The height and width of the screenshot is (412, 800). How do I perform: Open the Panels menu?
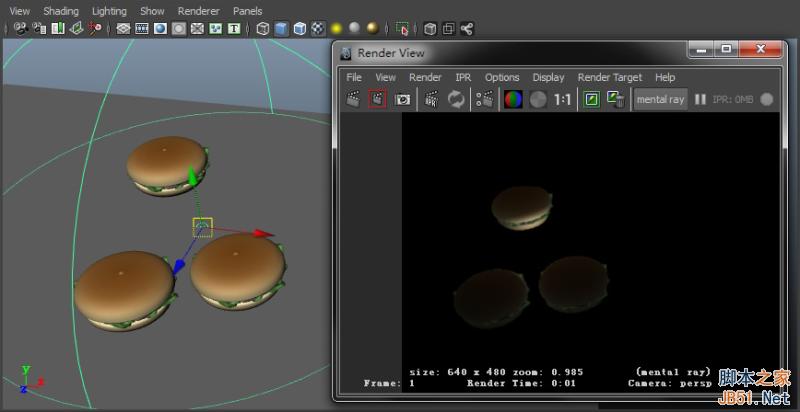(247, 11)
